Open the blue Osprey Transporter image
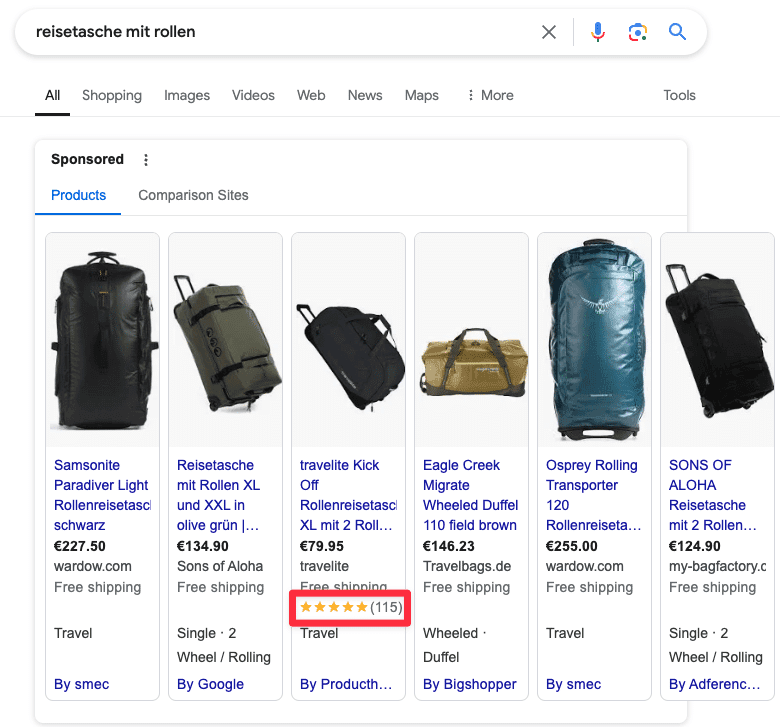The width and height of the screenshot is (780, 727). point(594,340)
